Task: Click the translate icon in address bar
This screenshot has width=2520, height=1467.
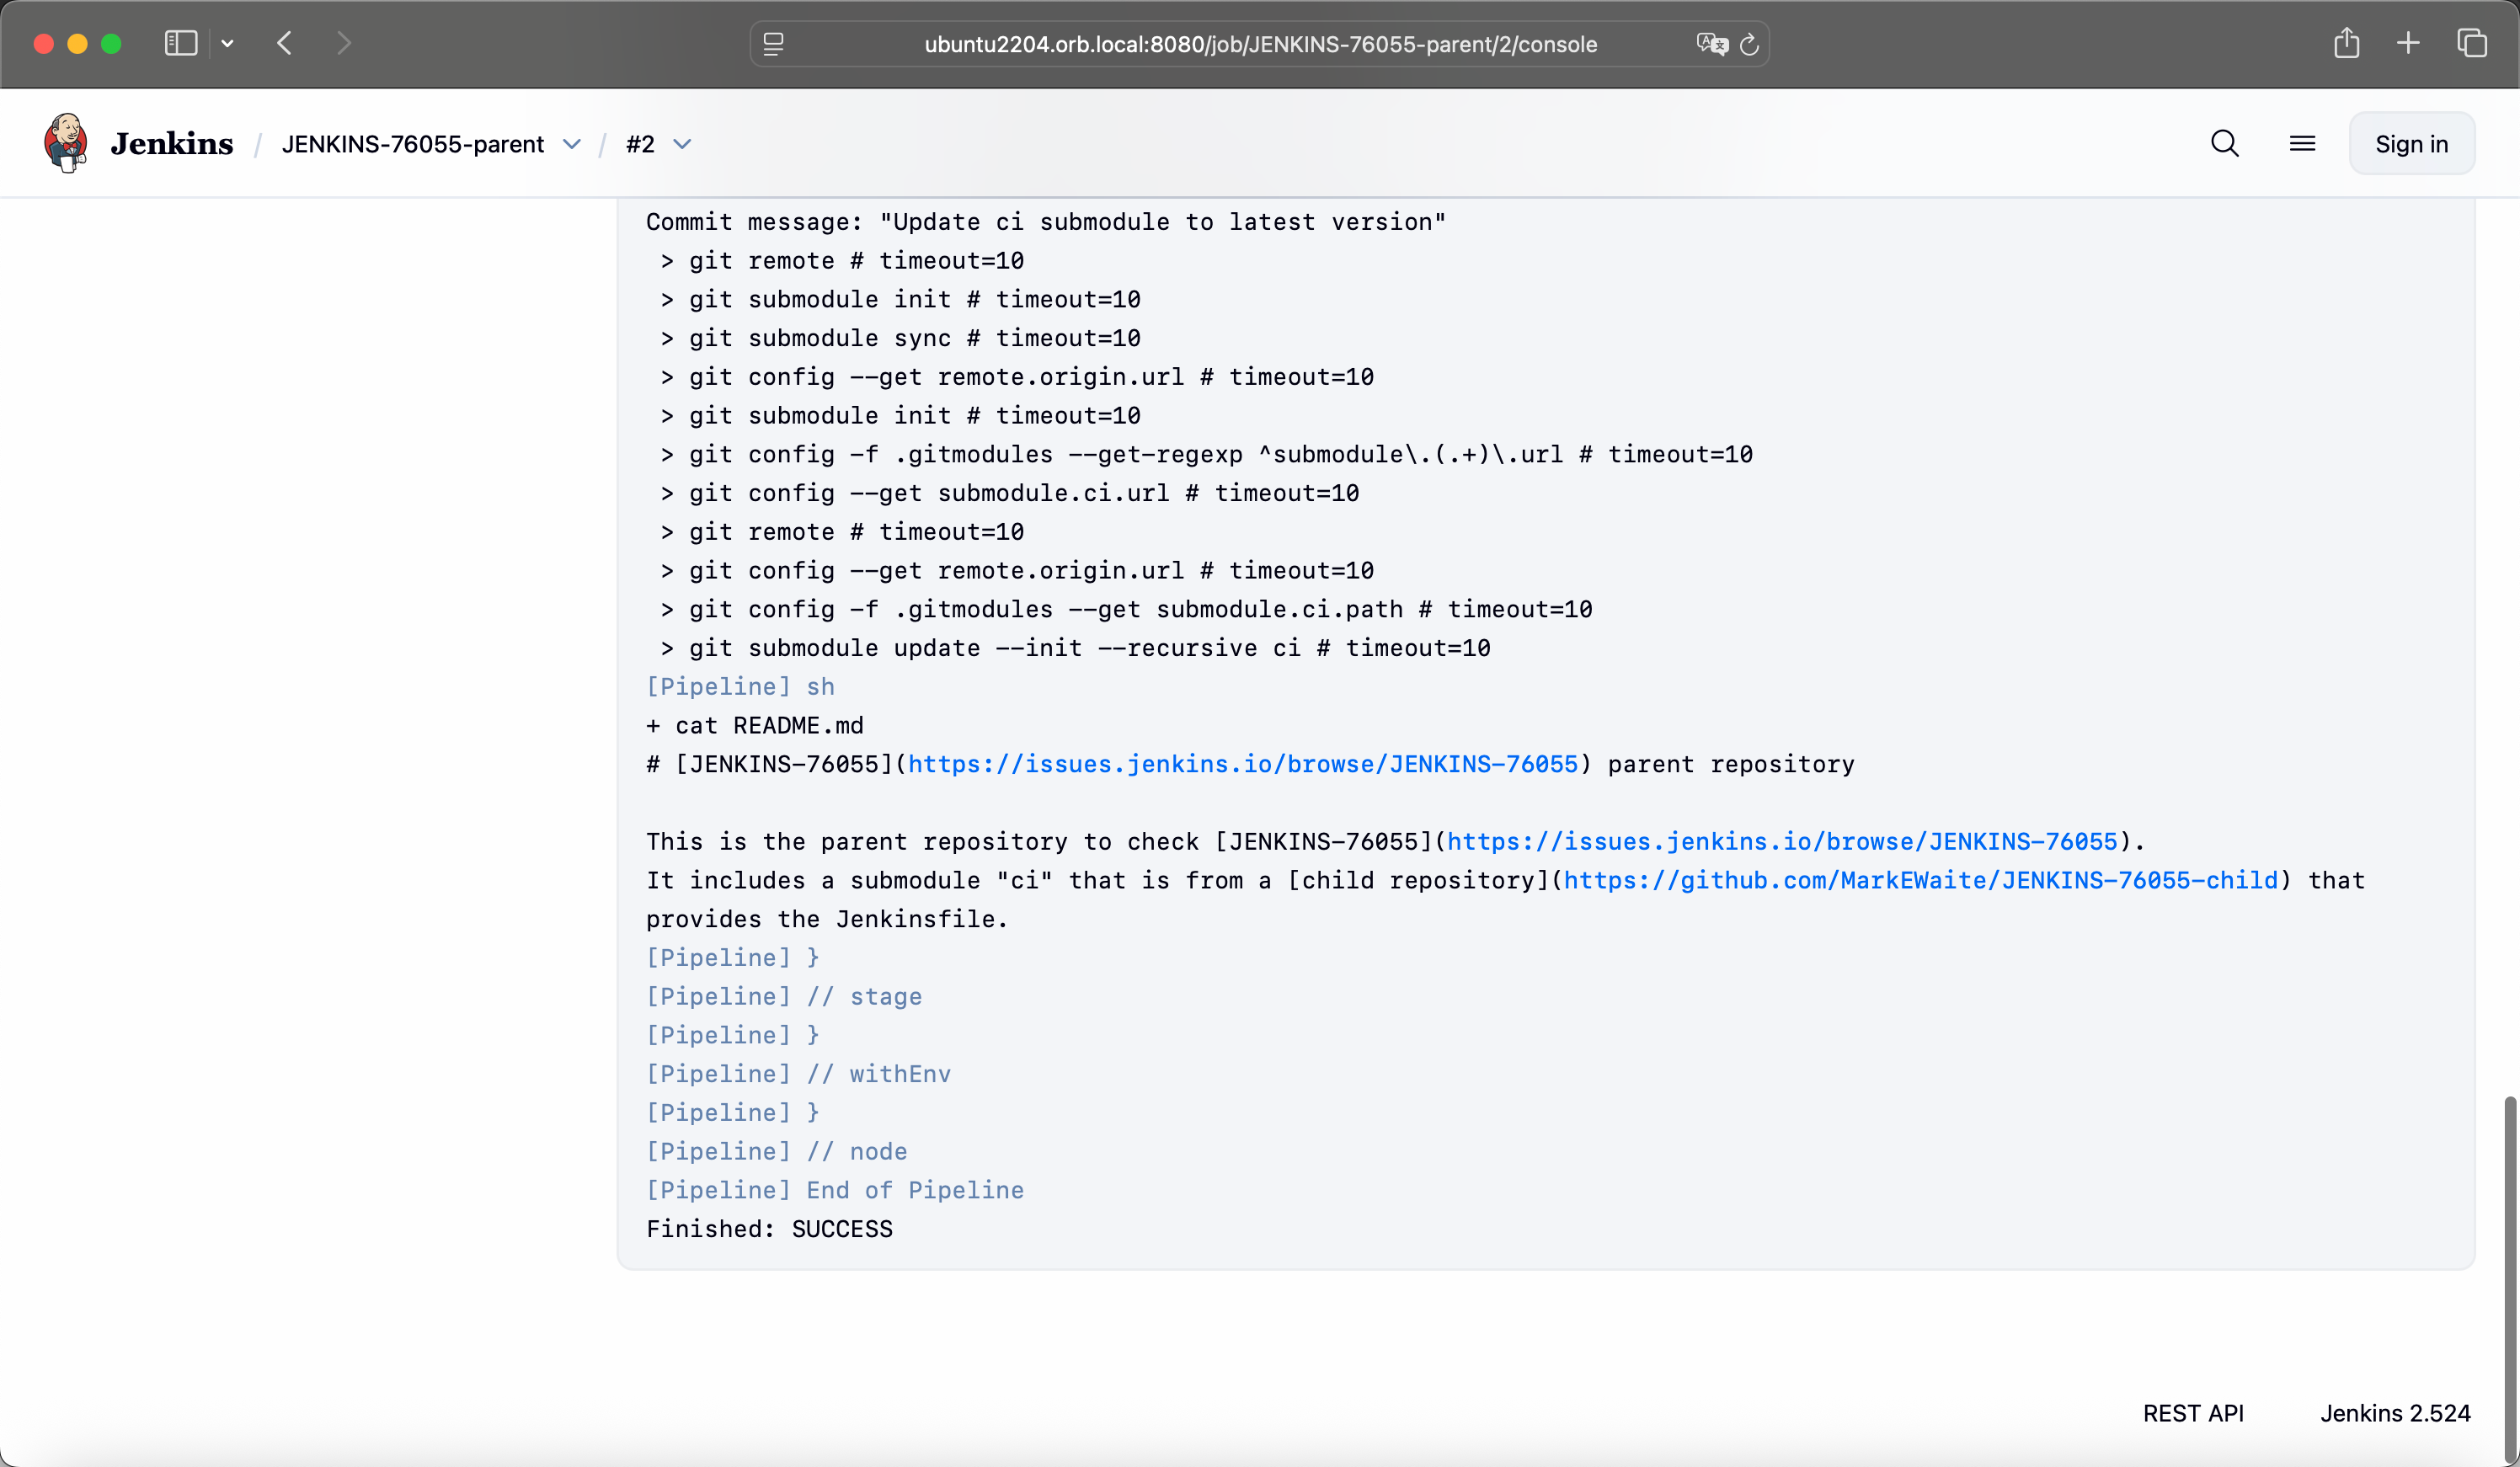Action: click(x=1712, y=44)
